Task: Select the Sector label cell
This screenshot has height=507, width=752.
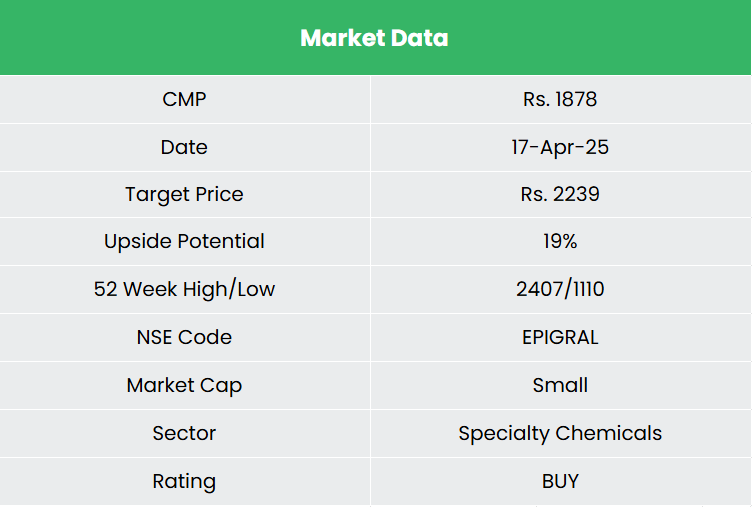Action: [184, 433]
